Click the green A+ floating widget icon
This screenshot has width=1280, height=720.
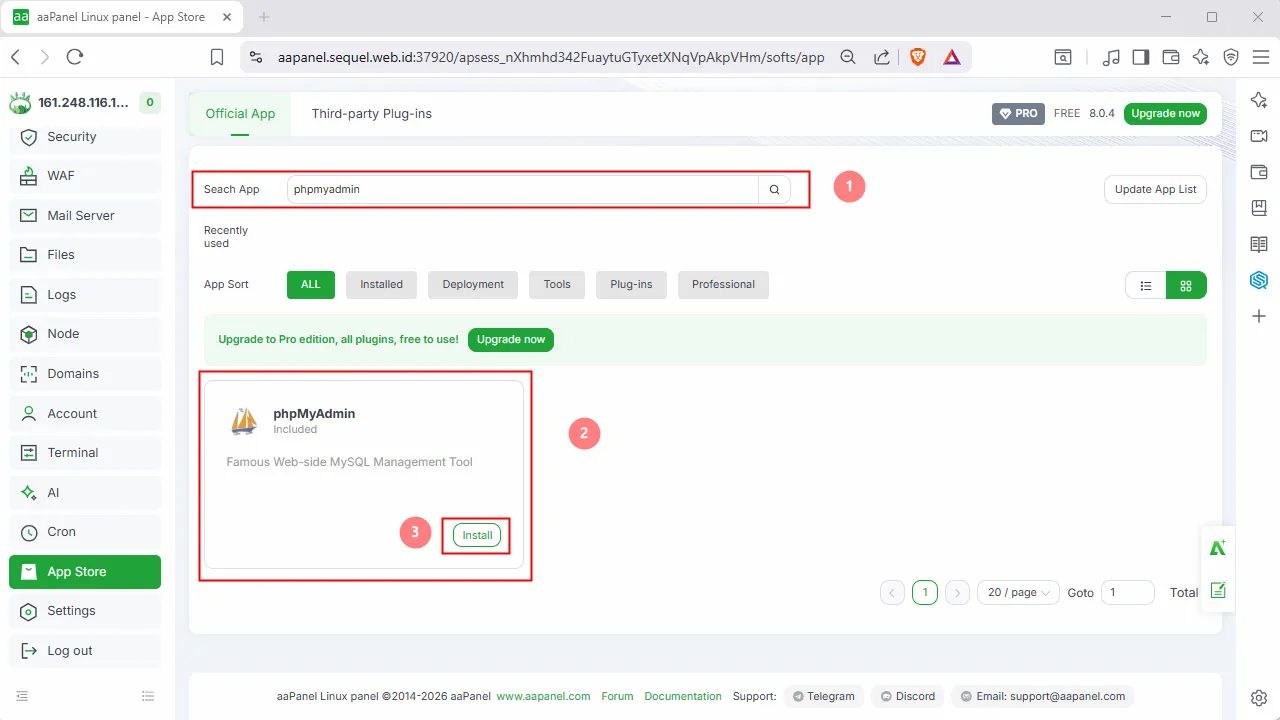point(1218,548)
